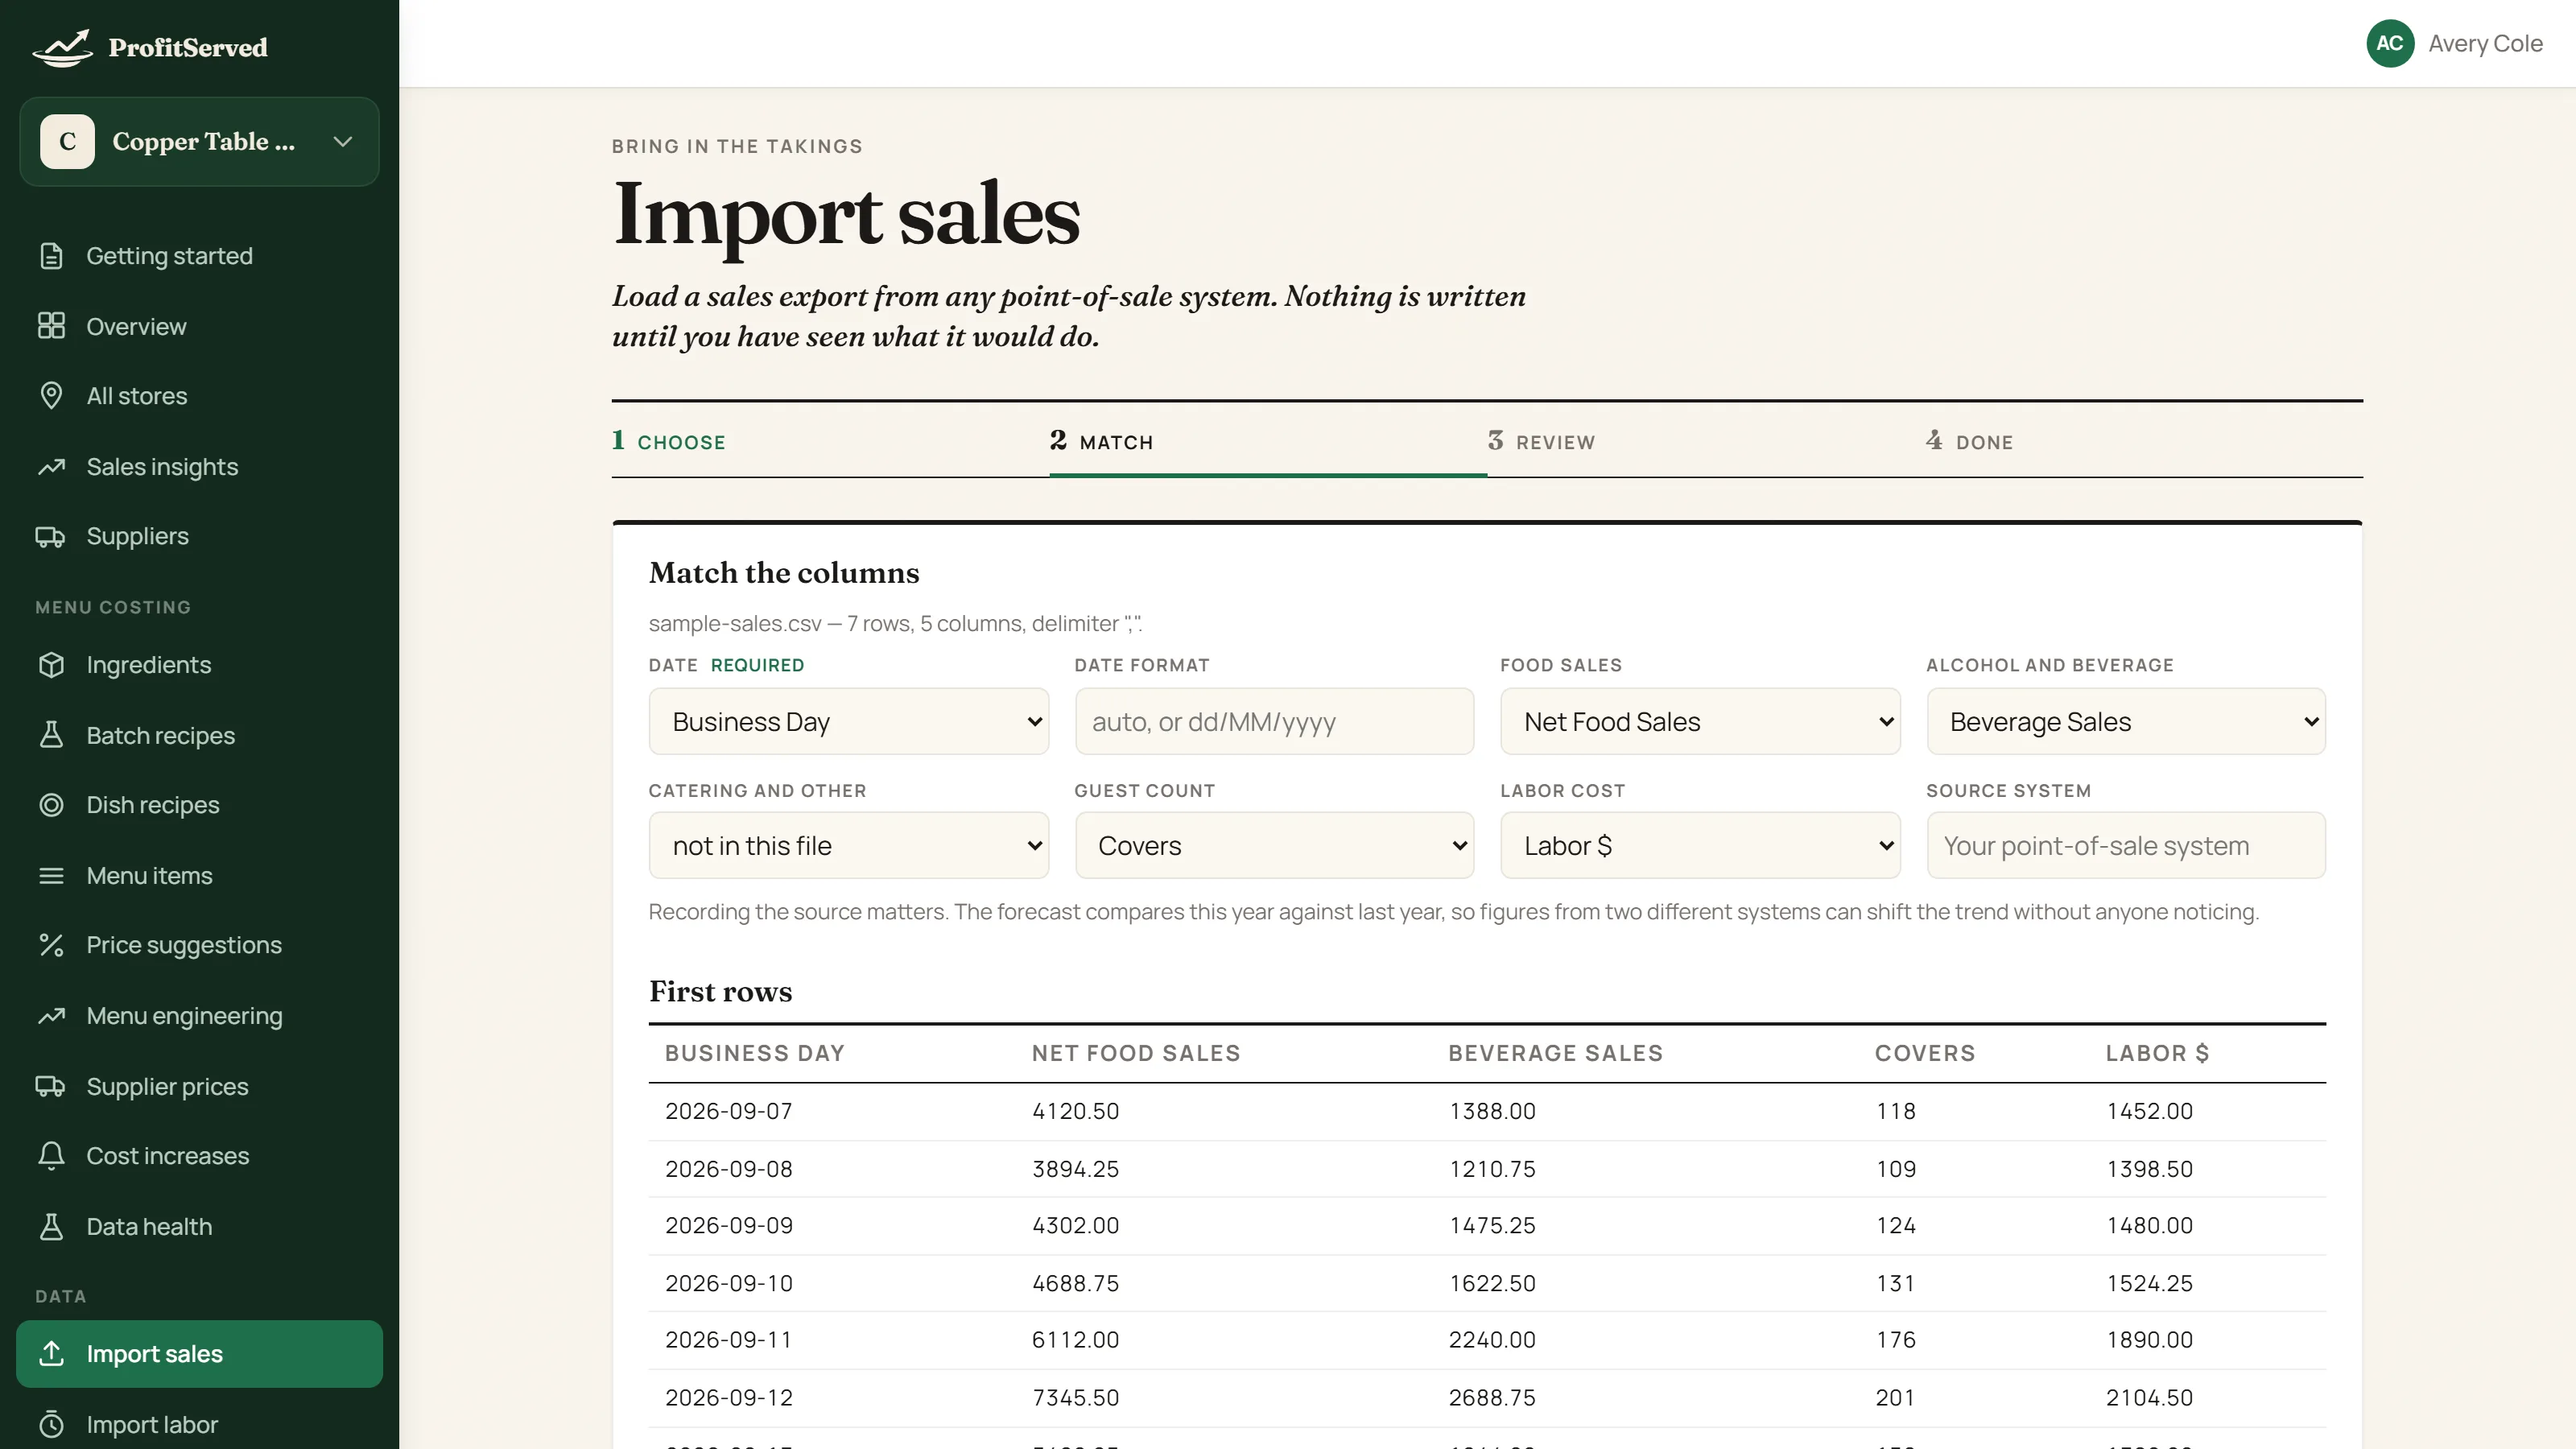Image resolution: width=2576 pixels, height=1449 pixels.
Task: Click the ProfitServed logo icon
Action: click(62, 47)
